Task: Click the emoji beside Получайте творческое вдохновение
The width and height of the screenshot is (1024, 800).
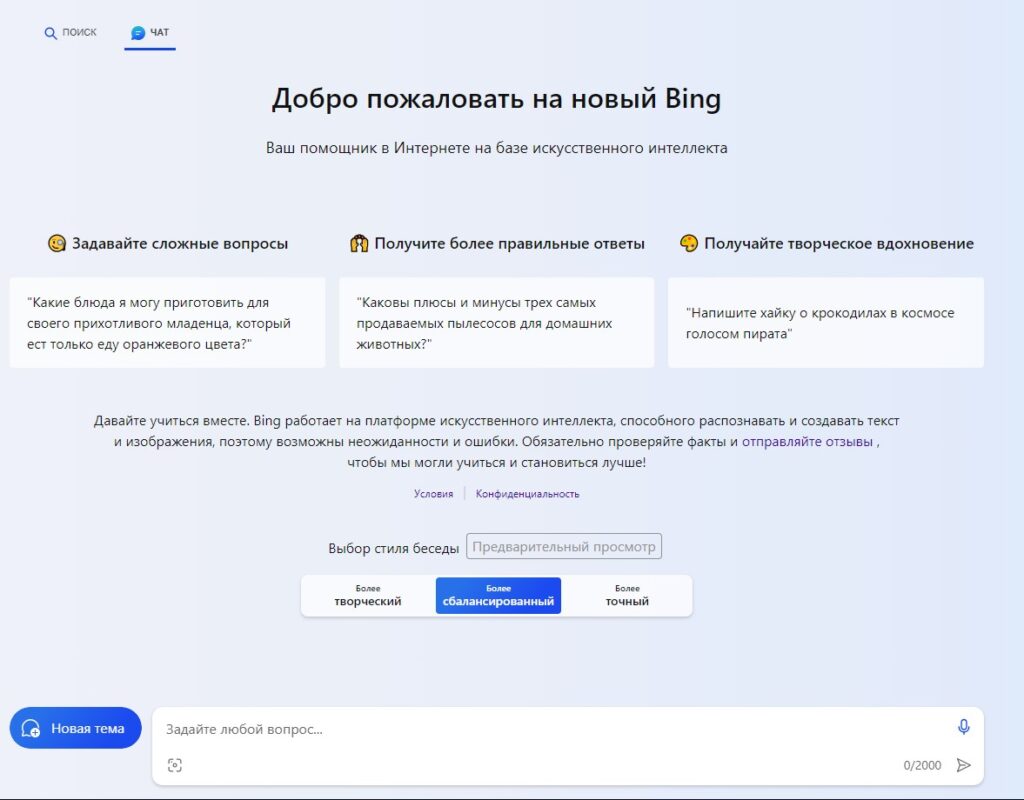Action: coord(691,242)
